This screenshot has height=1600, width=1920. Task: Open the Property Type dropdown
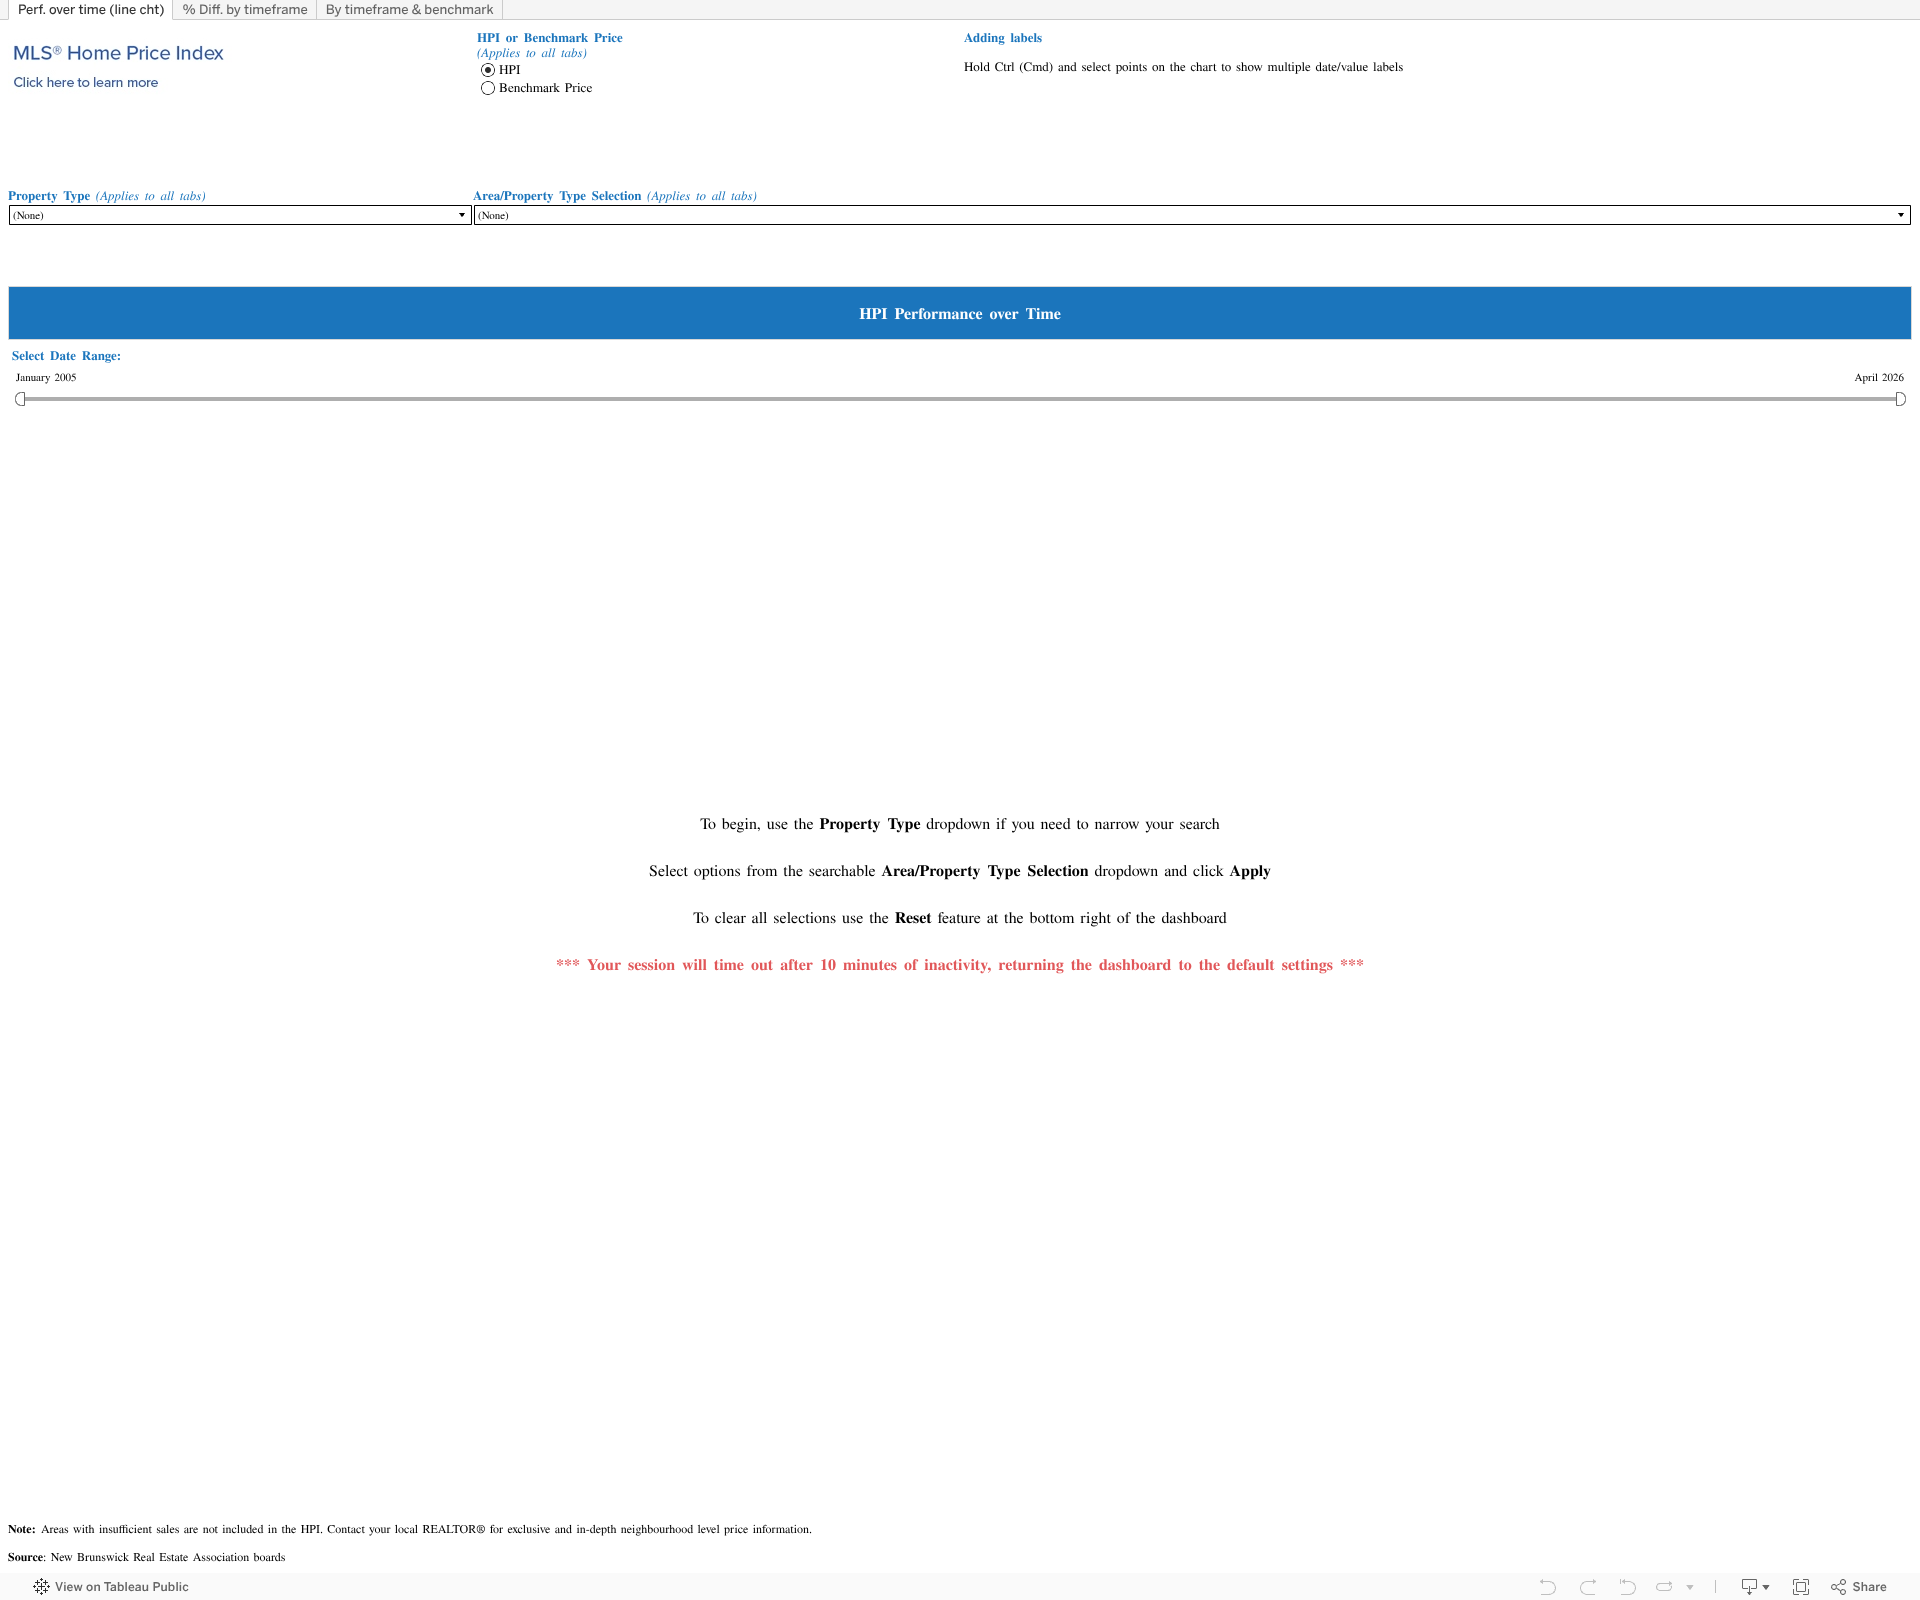pos(240,215)
